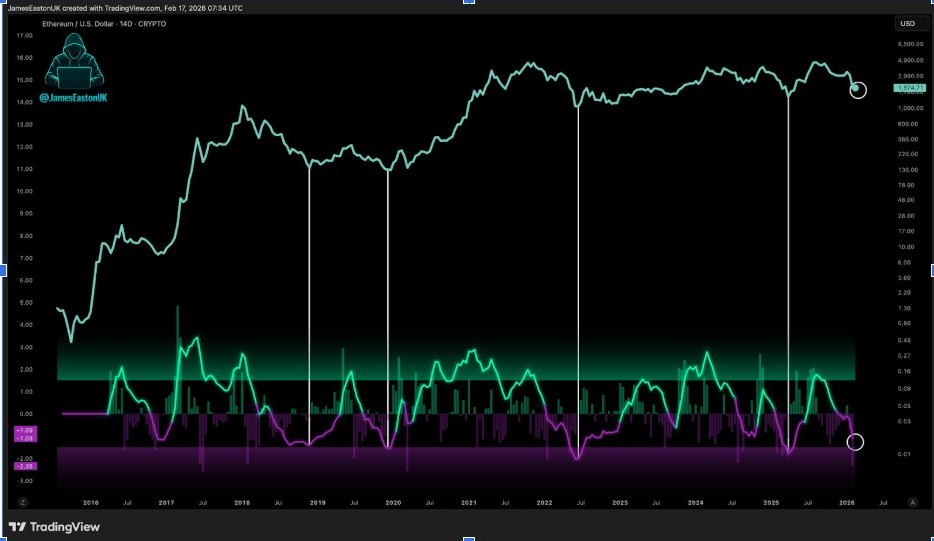Screen dimensions: 934x541
Task: Click the 8,500.00 price scale label
Action: click(x=910, y=44)
